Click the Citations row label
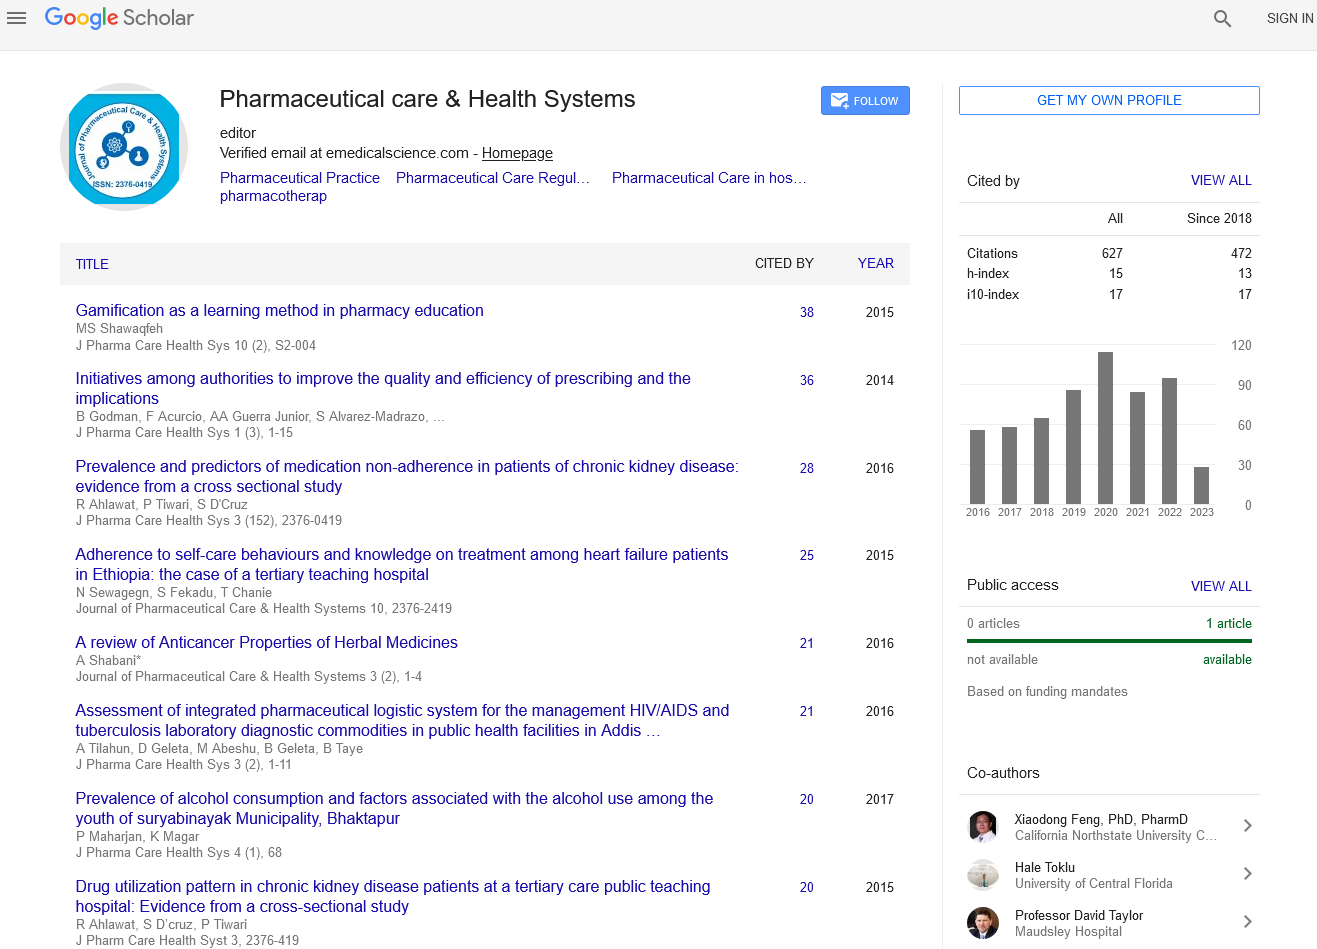 pos(992,253)
